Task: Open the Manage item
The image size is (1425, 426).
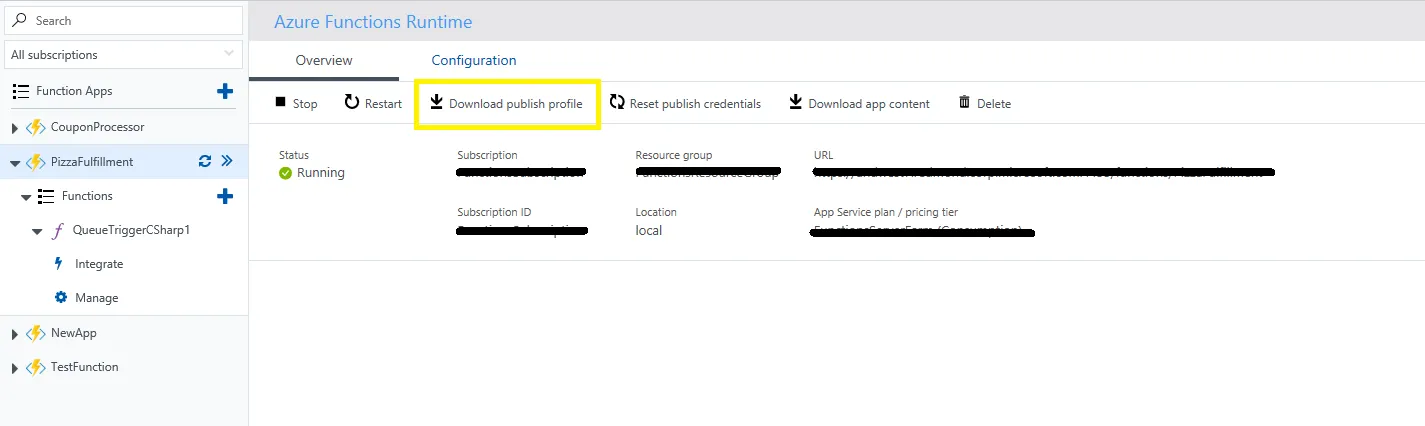Action: (97, 298)
